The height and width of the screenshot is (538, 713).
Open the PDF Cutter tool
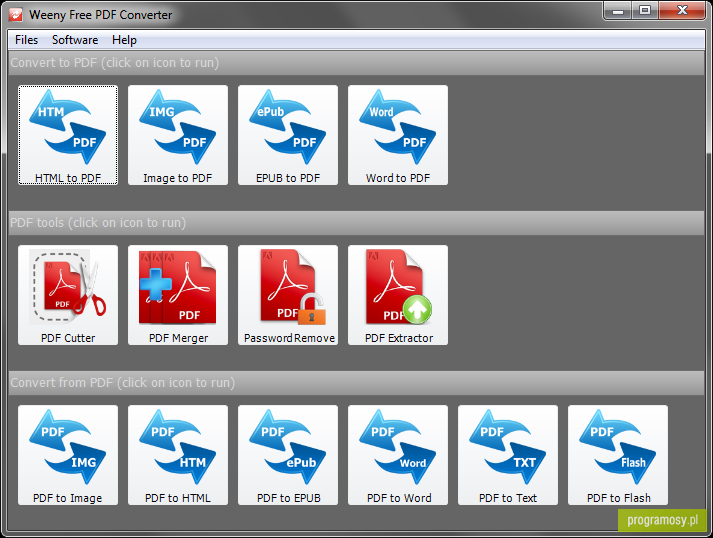pyautogui.click(x=68, y=295)
